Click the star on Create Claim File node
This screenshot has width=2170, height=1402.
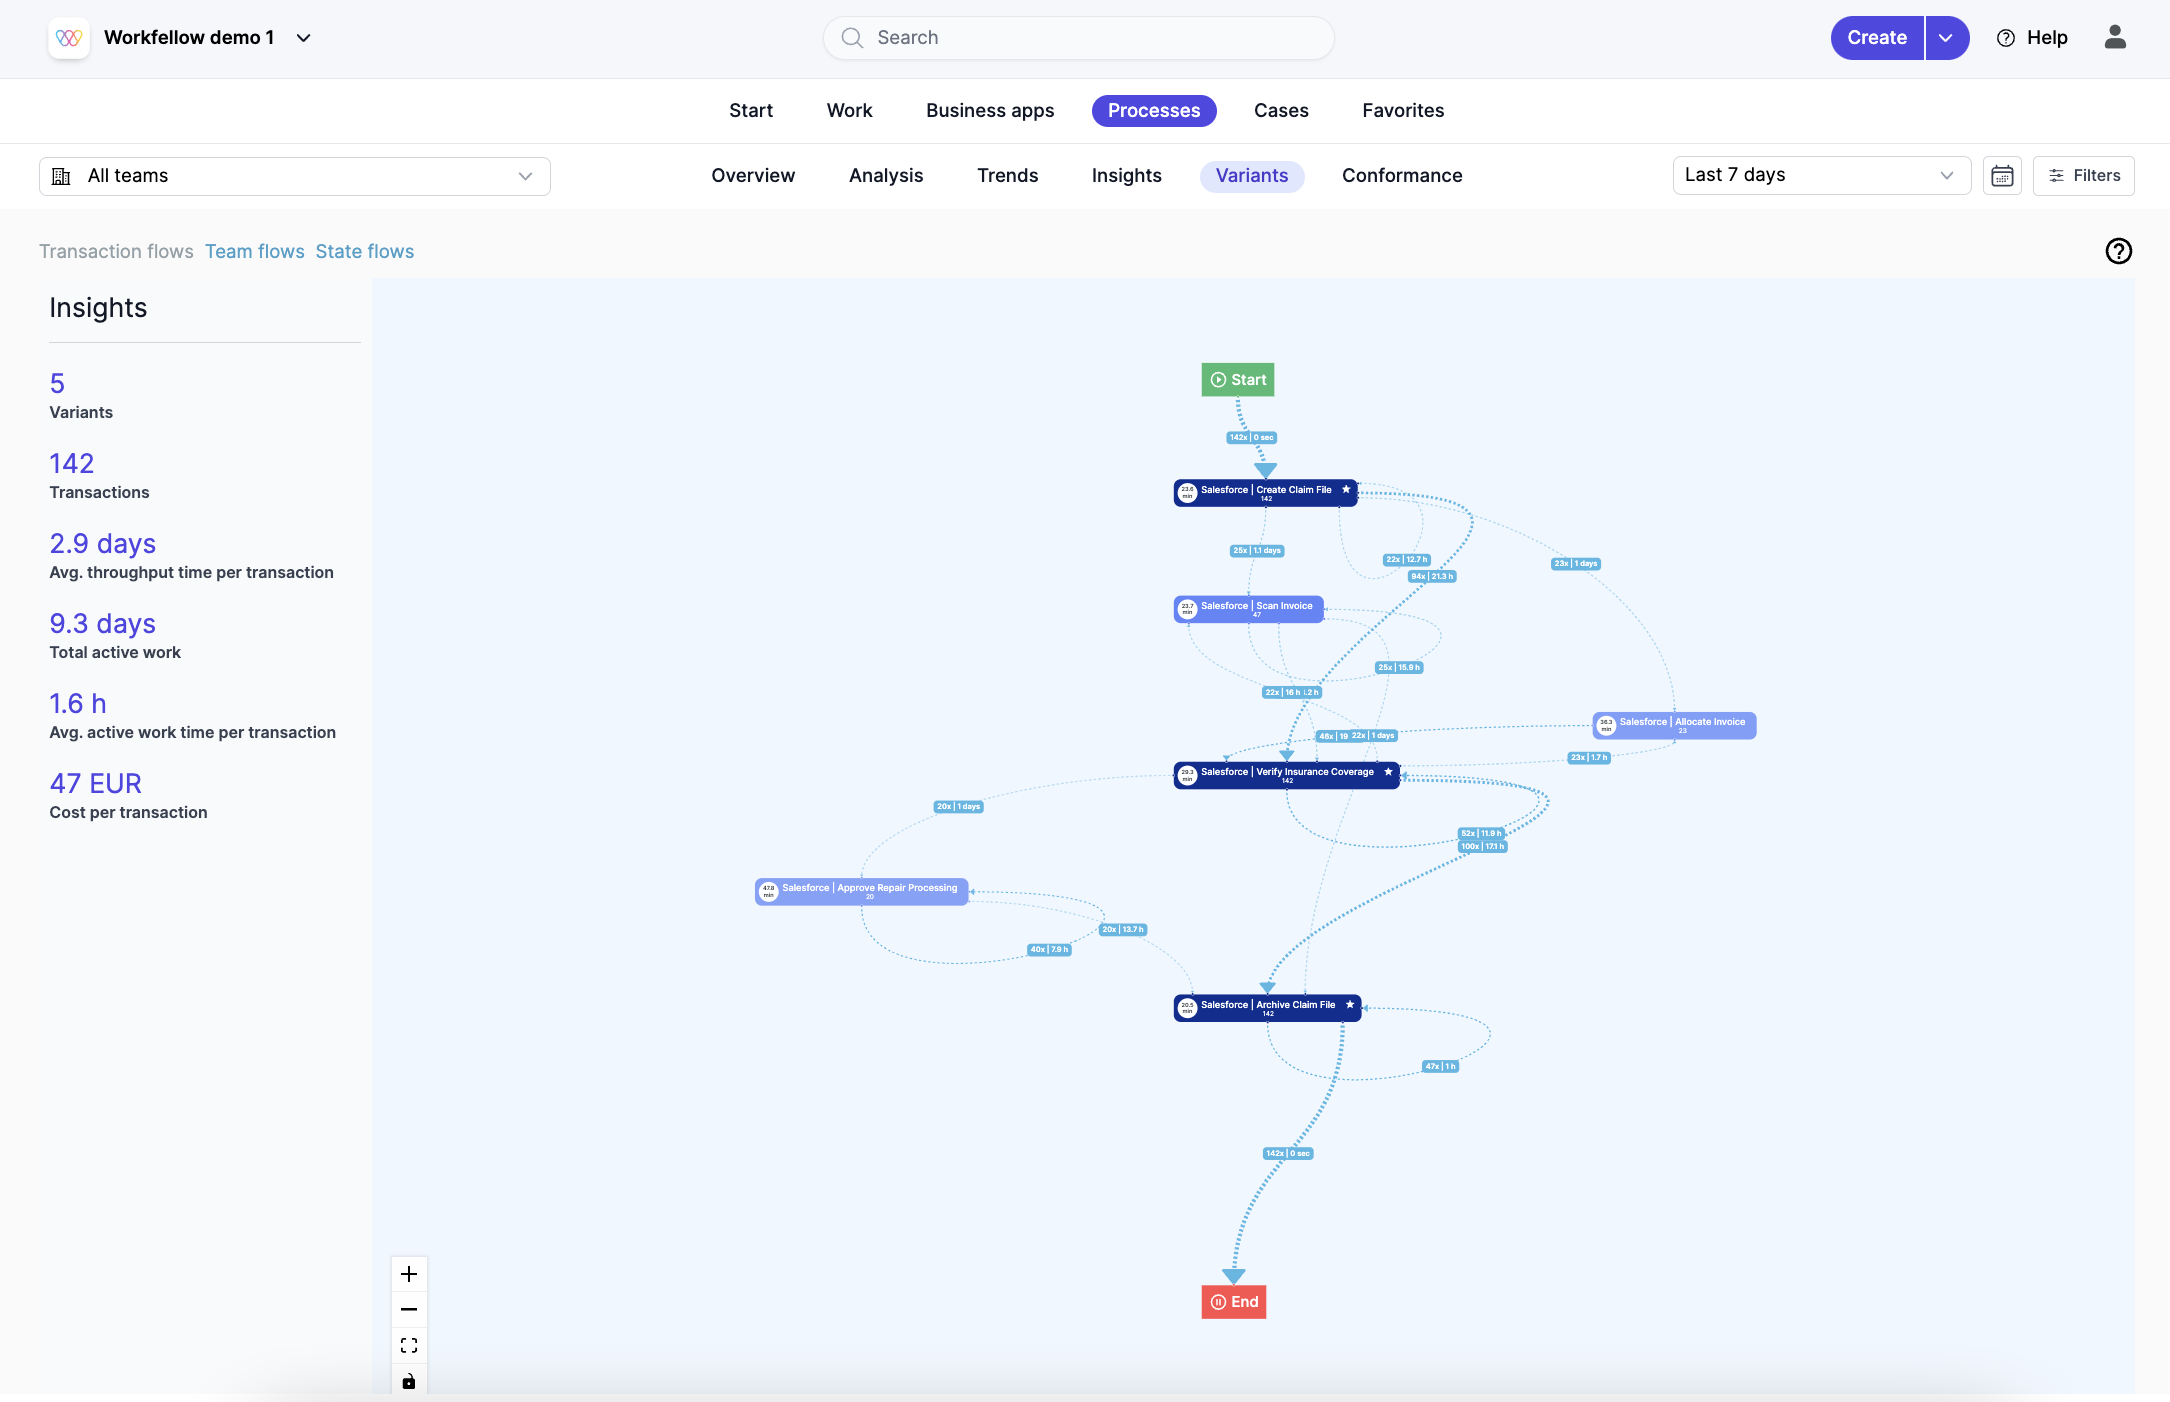[x=1346, y=490]
